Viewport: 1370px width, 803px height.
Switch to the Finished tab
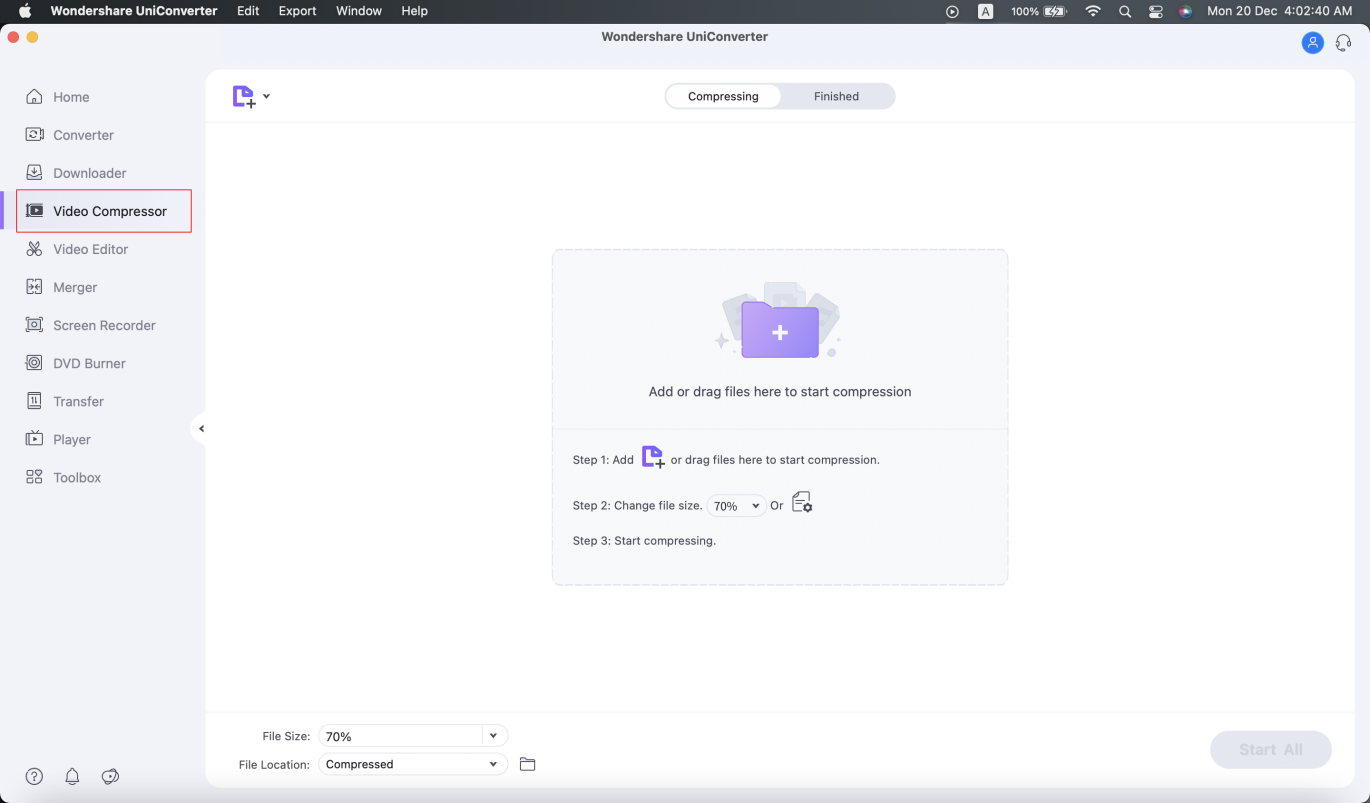coord(836,96)
